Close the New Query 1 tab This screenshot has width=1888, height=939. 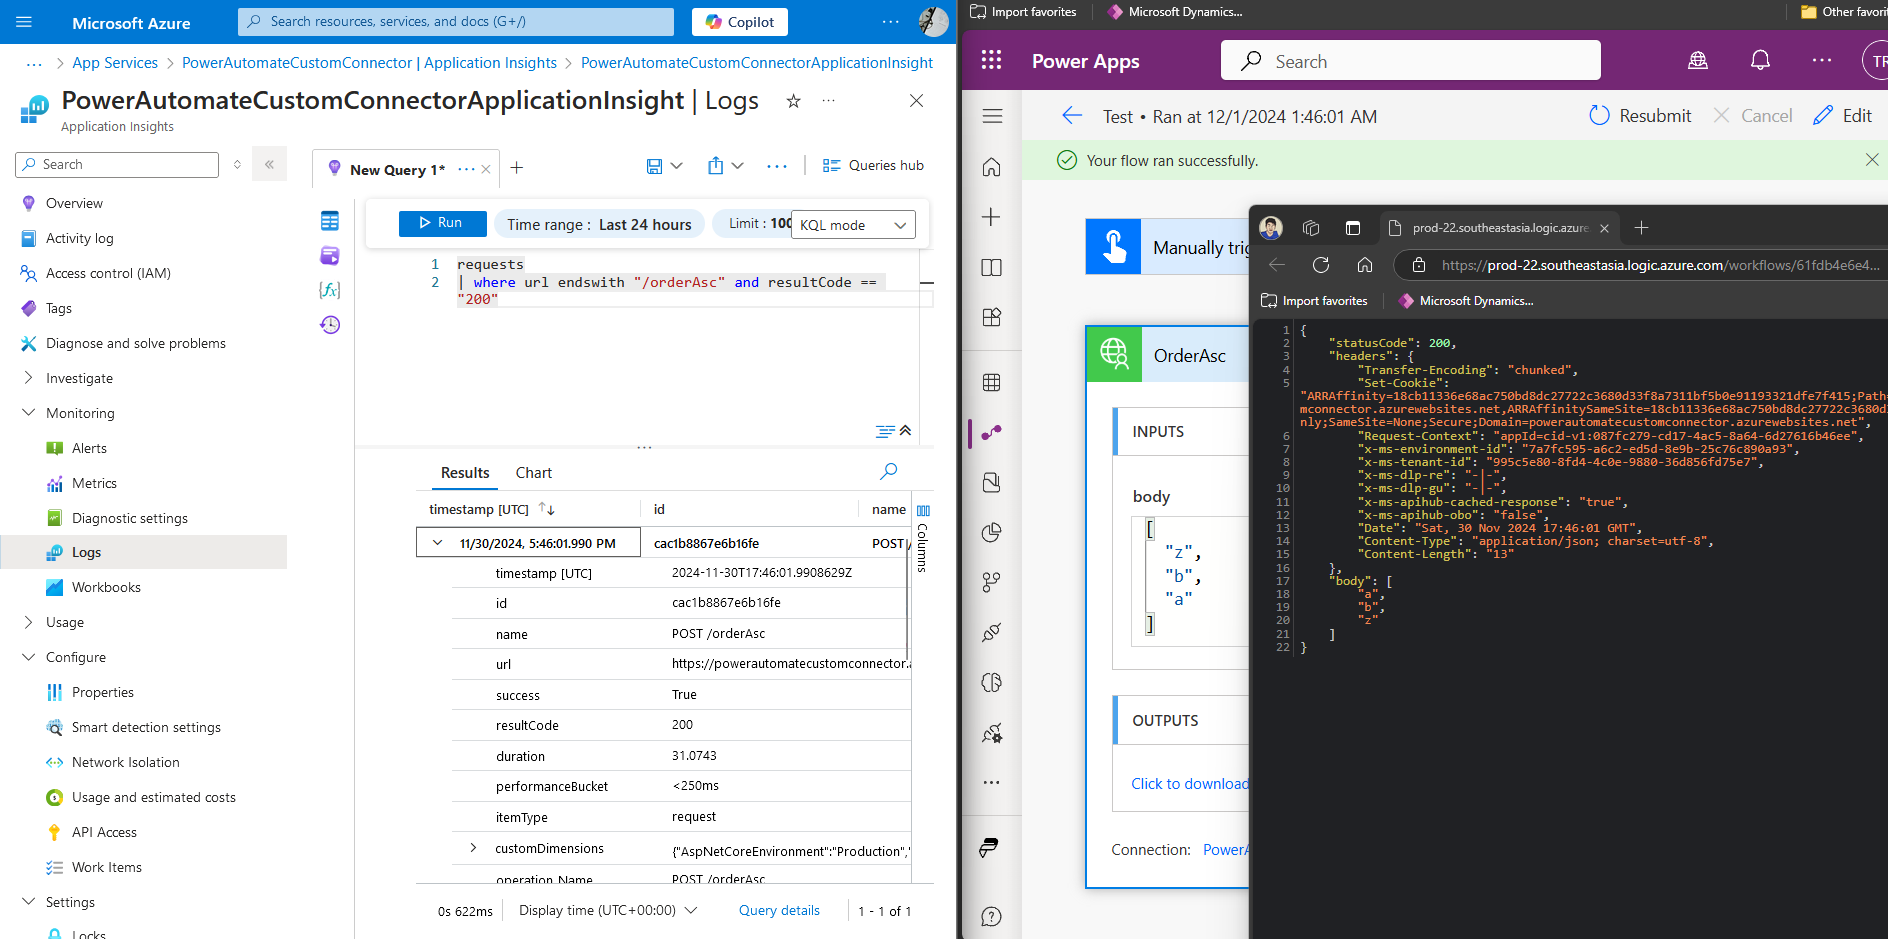(486, 170)
